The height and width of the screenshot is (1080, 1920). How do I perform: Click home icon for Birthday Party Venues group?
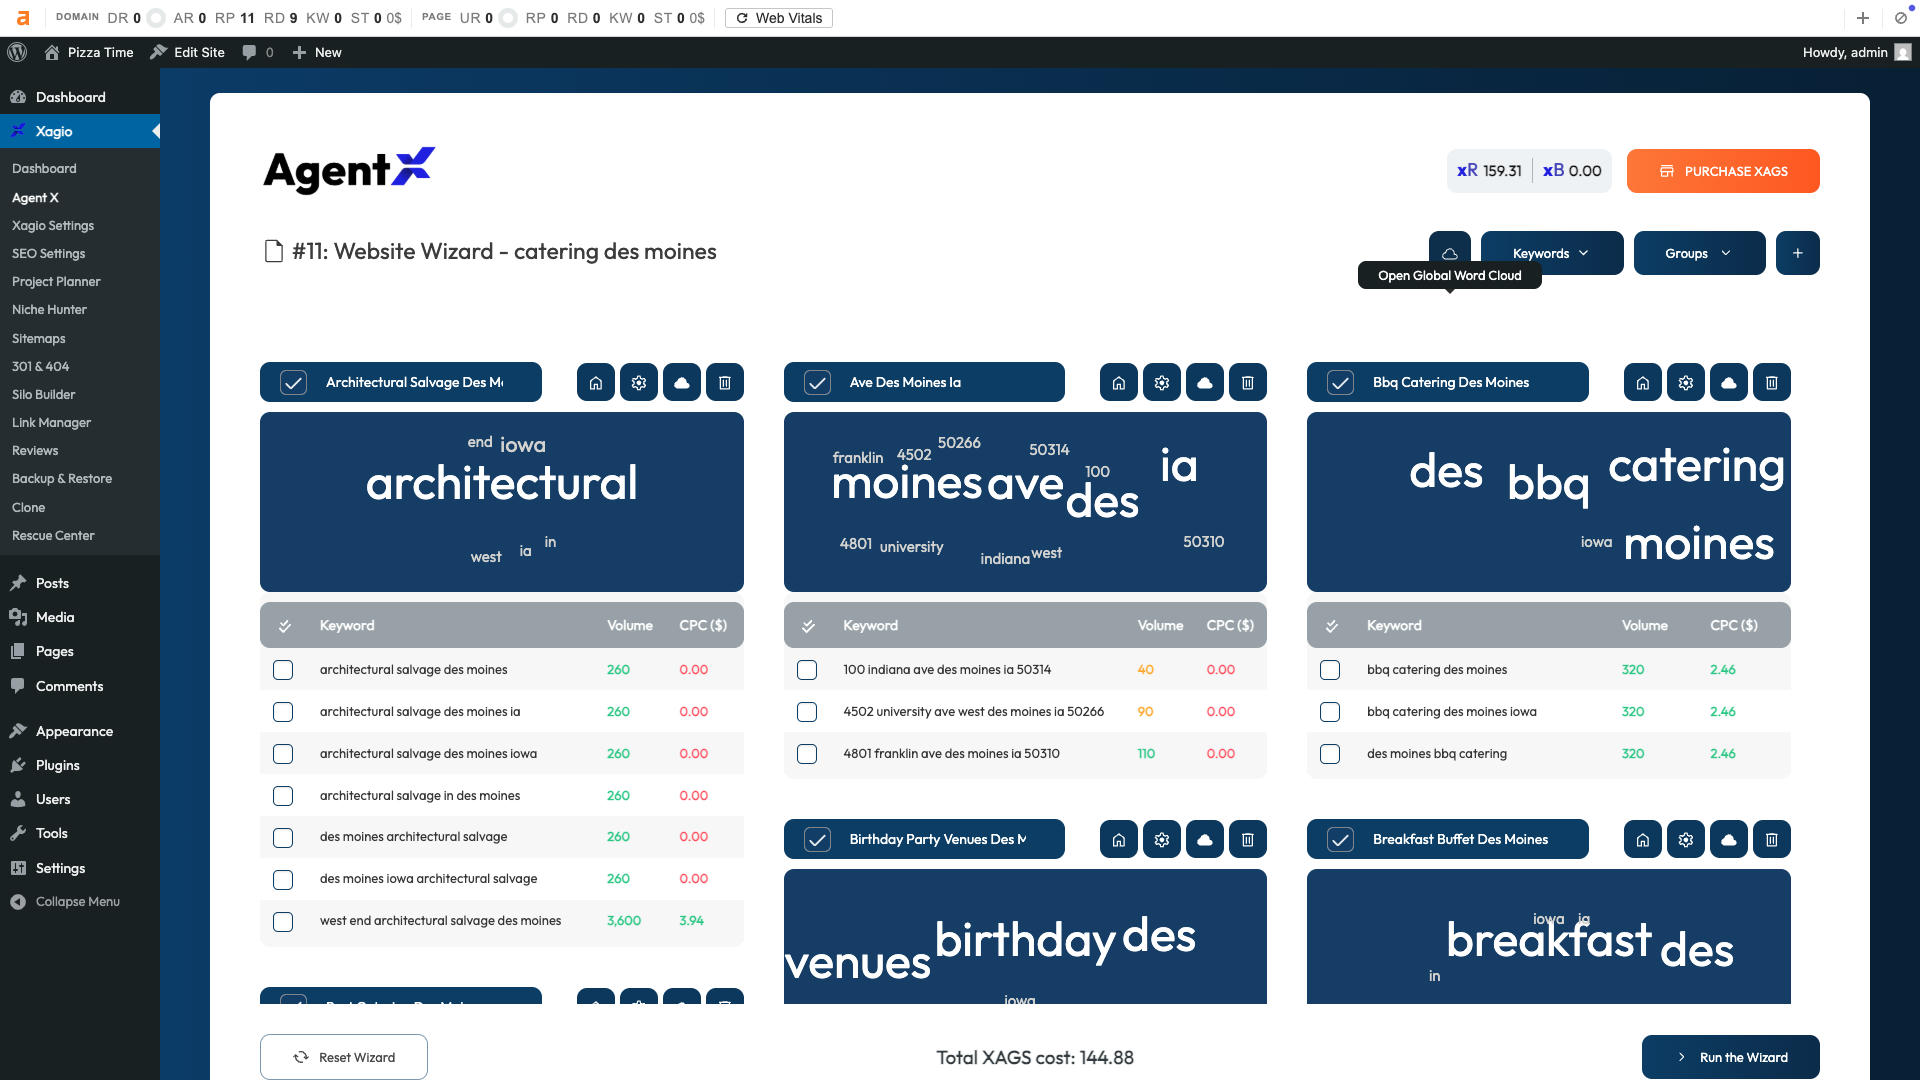(x=1119, y=839)
